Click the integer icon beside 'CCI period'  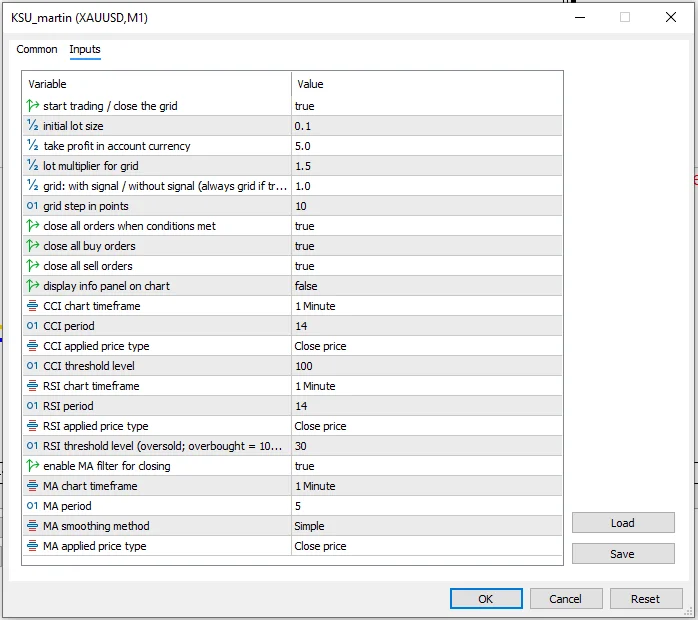32,326
